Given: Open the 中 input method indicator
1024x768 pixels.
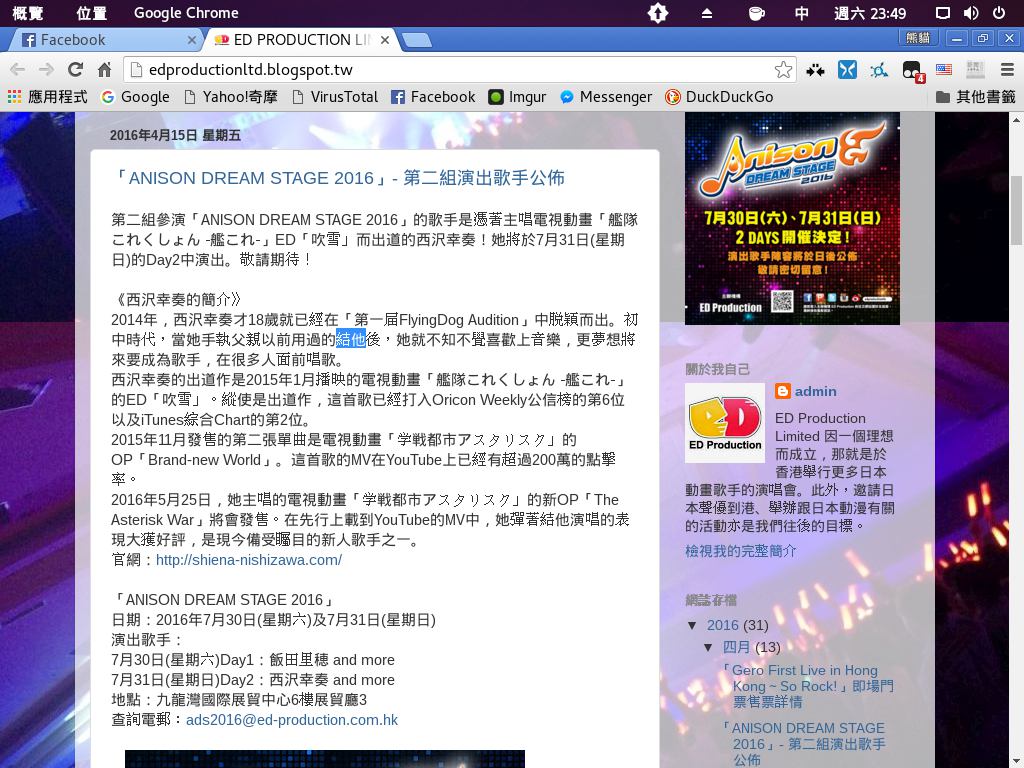Looking at the screenshot, I should pos(801,13).
